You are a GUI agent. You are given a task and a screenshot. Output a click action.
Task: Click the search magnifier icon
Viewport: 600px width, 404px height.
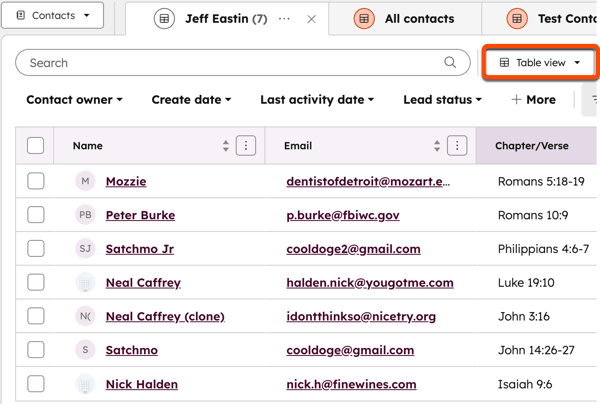[450, 62]
